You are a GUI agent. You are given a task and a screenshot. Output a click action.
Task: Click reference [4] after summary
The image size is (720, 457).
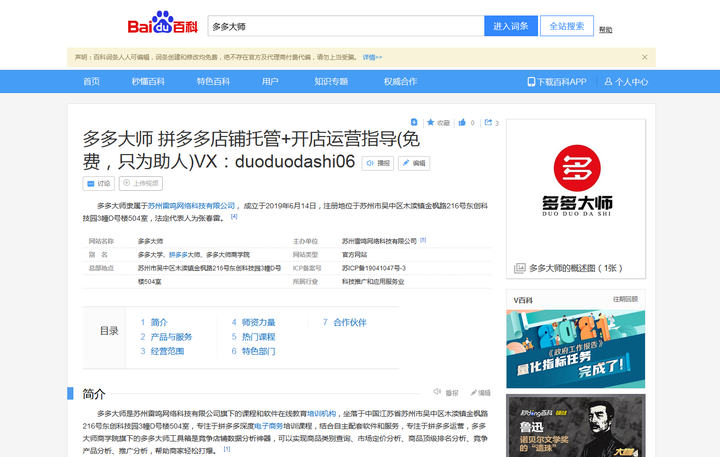coord(234,216)
